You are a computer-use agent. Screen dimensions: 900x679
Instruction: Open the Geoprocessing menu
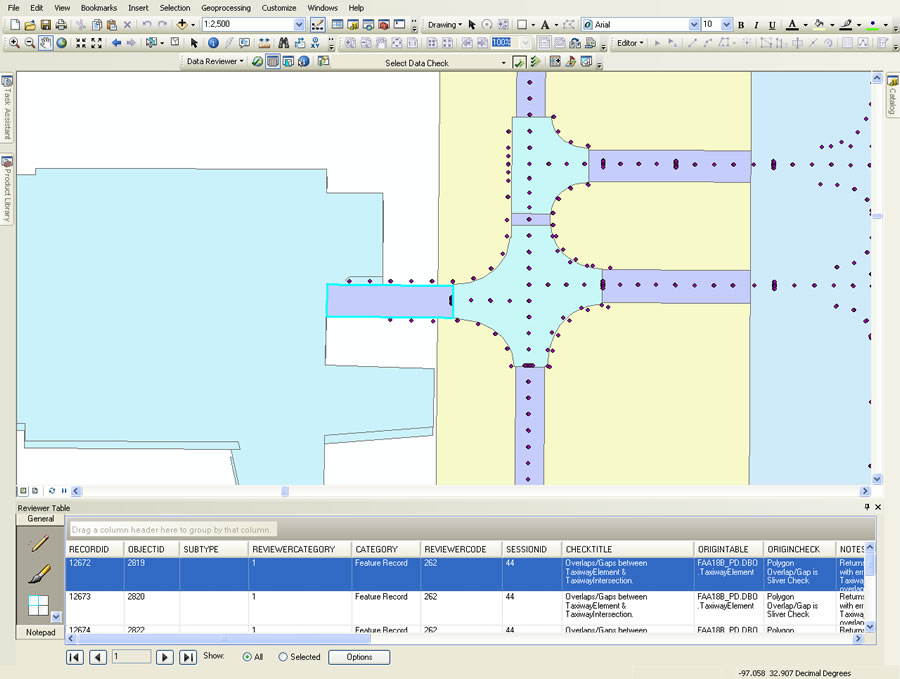[x=226, y=8]
